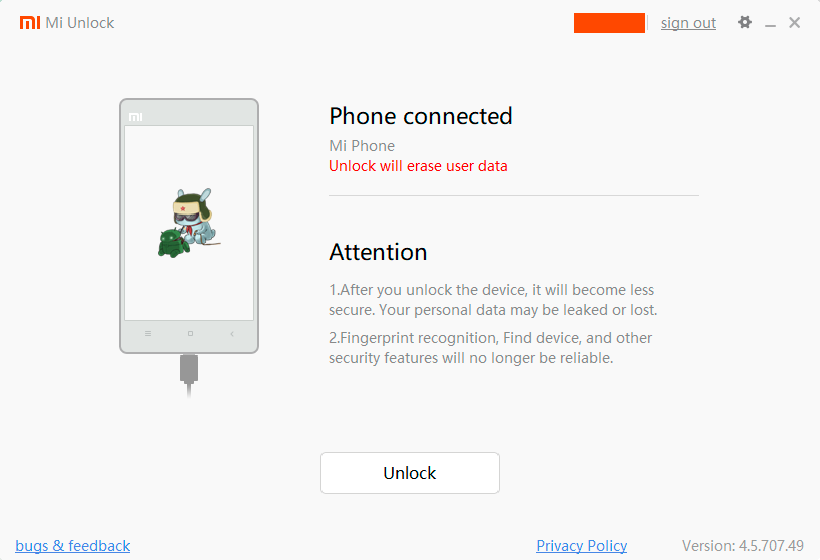Screen dimensions: 820x560
Task: Tap the menu key on phone illustration
Action: tap(148, 334)
